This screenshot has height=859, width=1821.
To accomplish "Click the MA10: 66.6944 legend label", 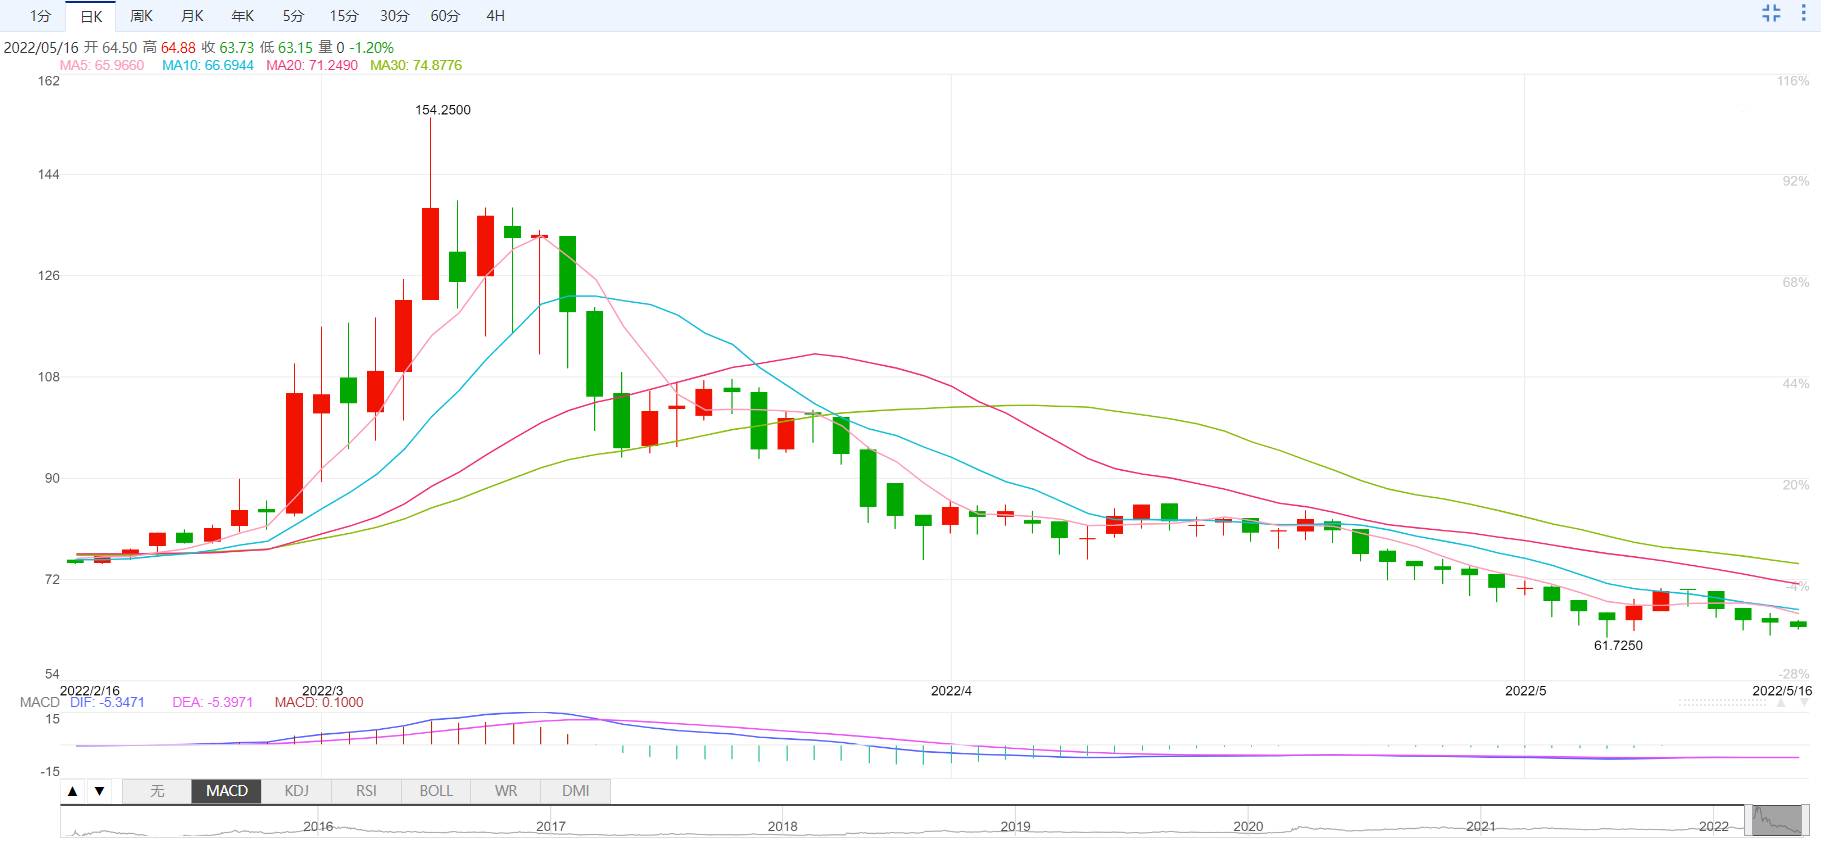I will [208, 65].
